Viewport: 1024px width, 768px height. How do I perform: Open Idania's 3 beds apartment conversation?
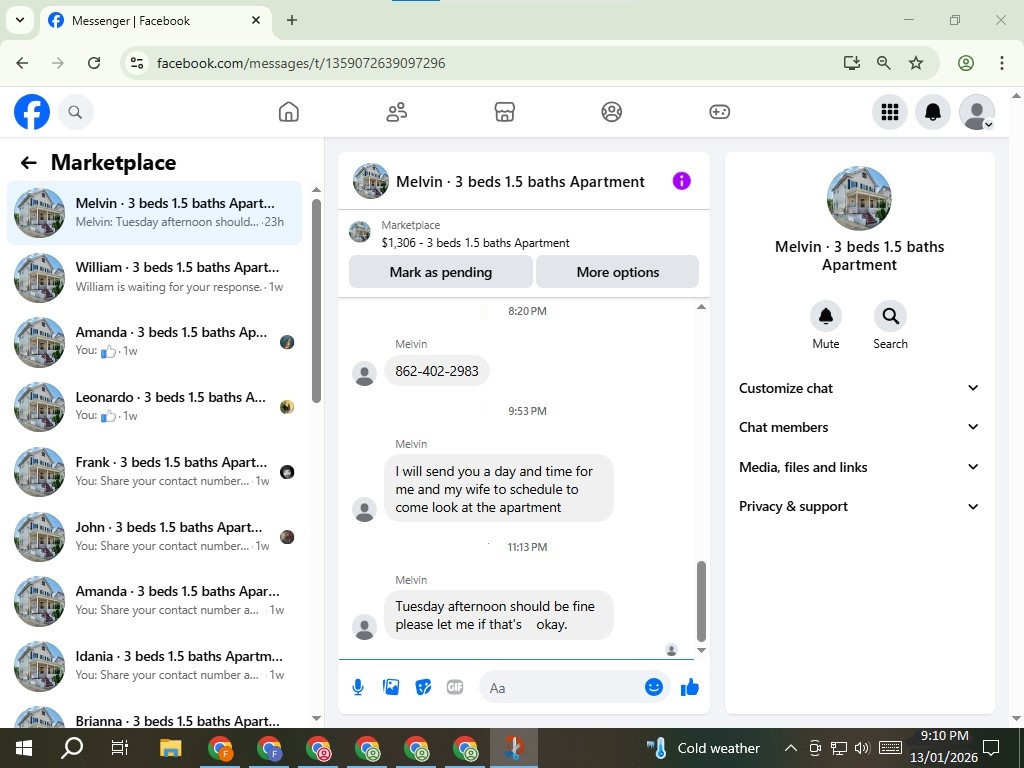coord(155,665)
